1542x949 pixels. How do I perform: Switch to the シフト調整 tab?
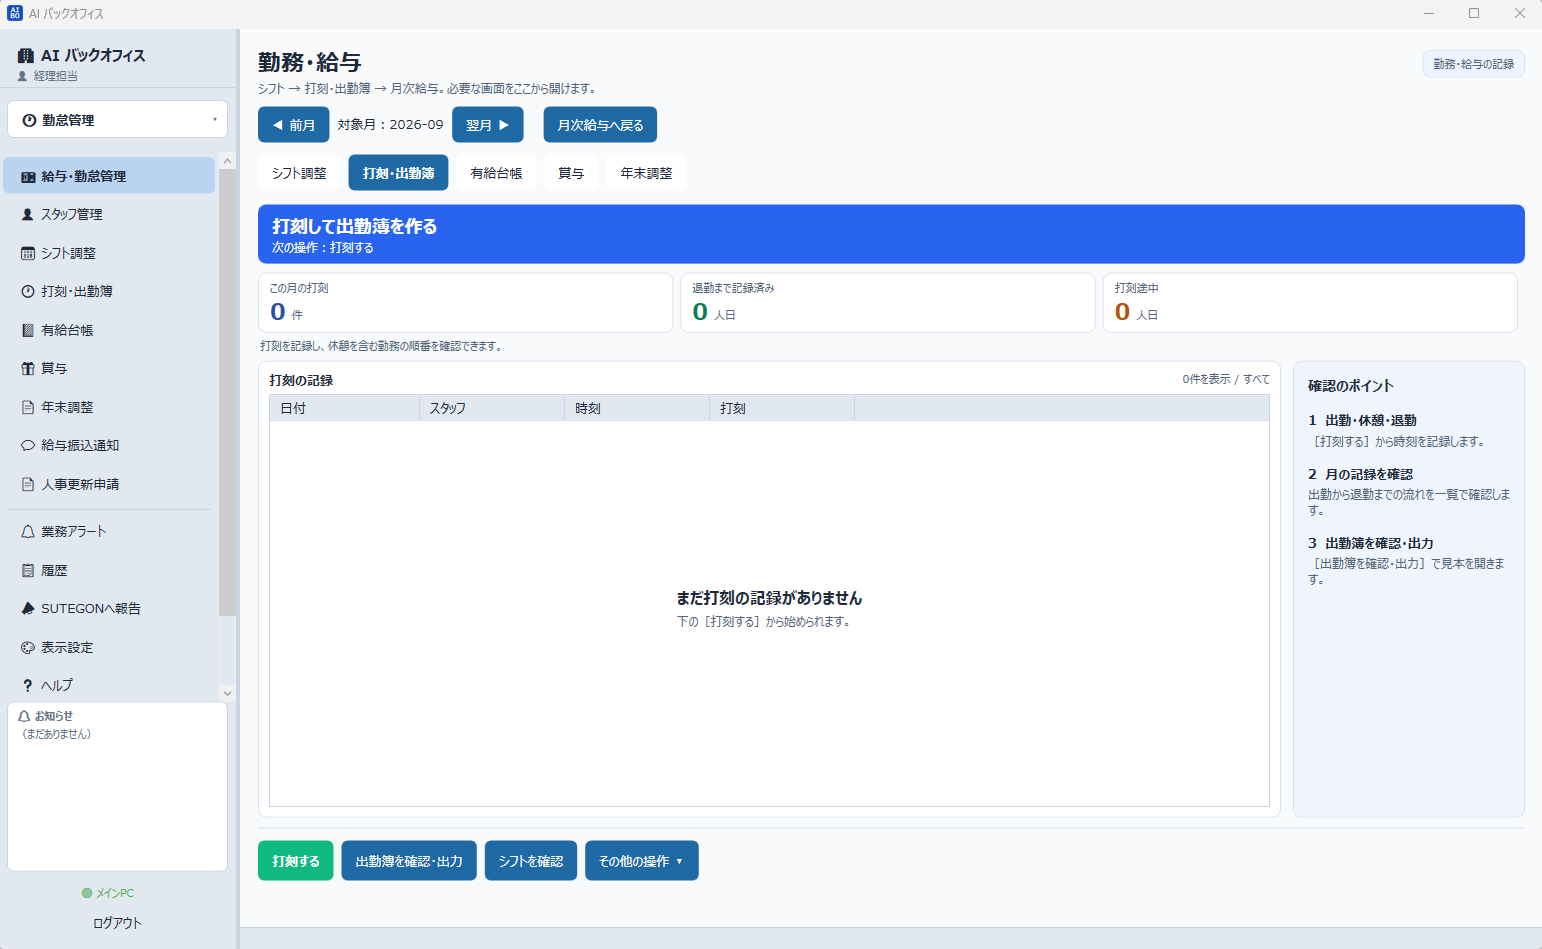coord(299,173)
